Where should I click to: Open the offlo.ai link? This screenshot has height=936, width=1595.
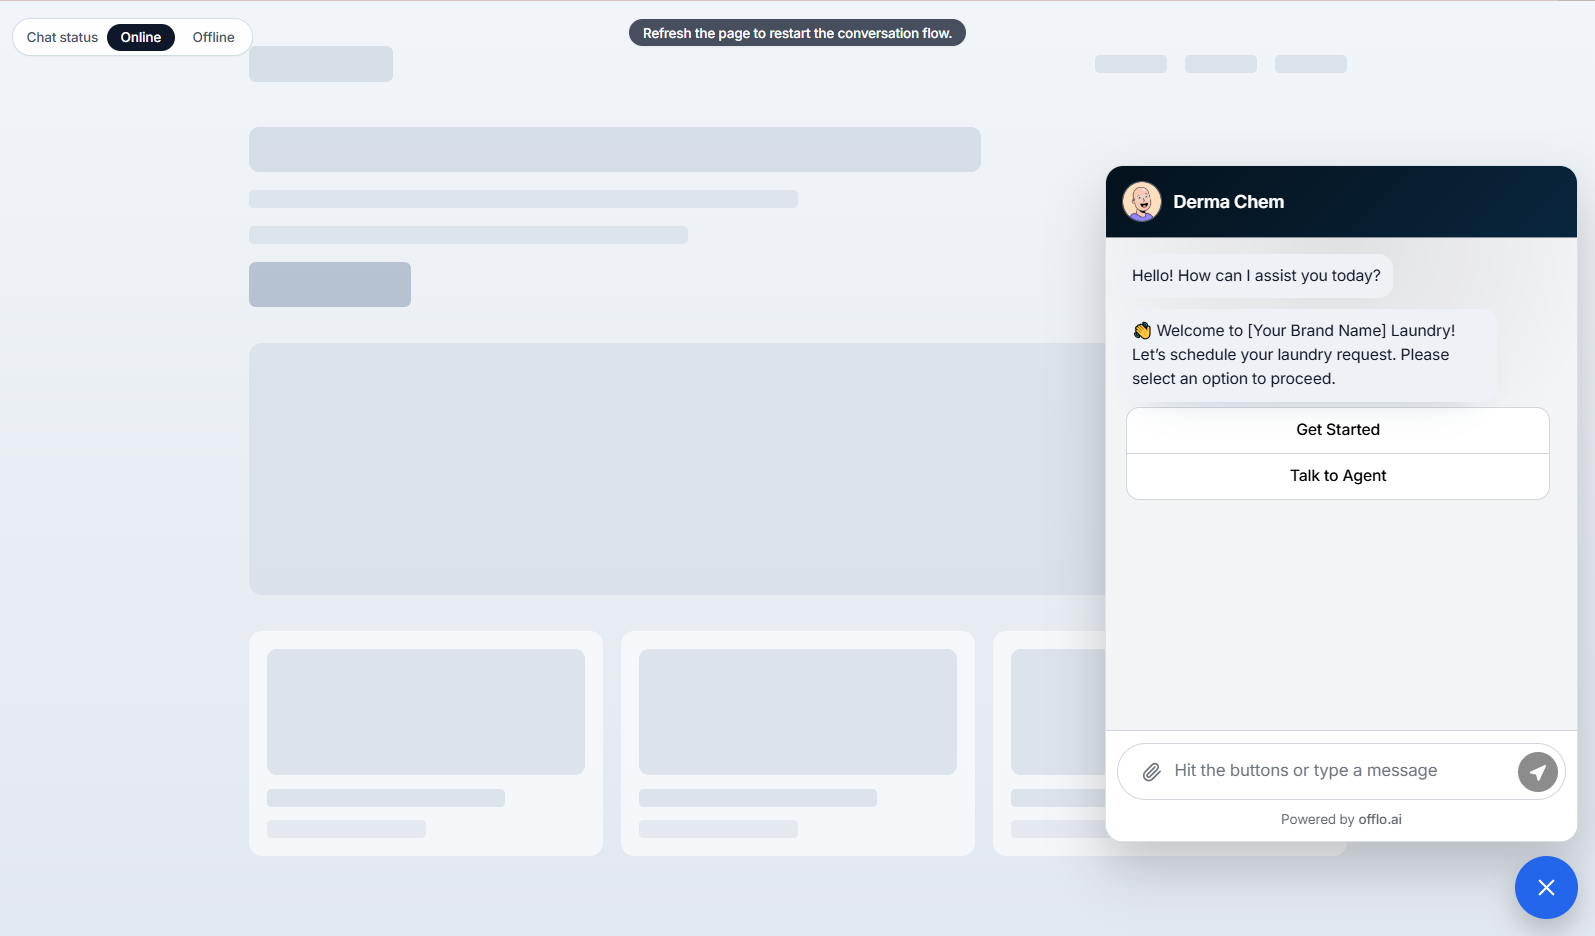(1380, 819)
